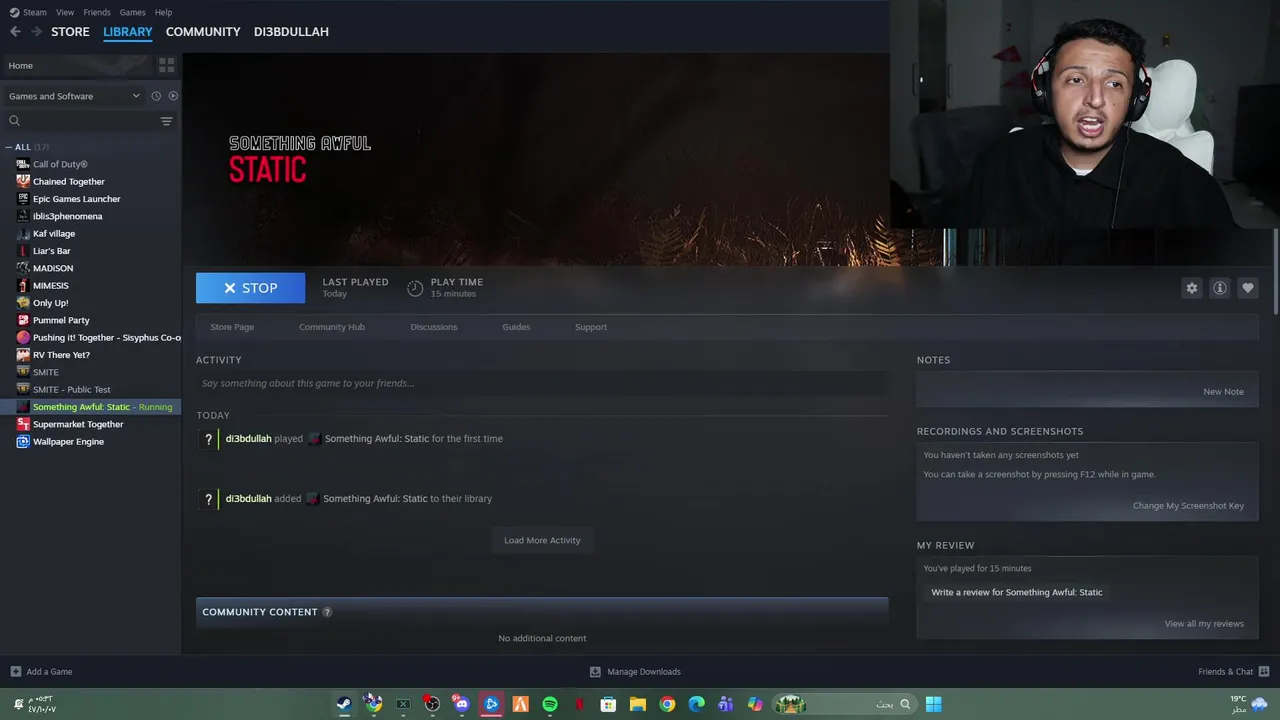Image resolution: width=1280 pixels, height=720 pixels.
Task: Go back with the navigation arrow
Action: click(15, 31)
